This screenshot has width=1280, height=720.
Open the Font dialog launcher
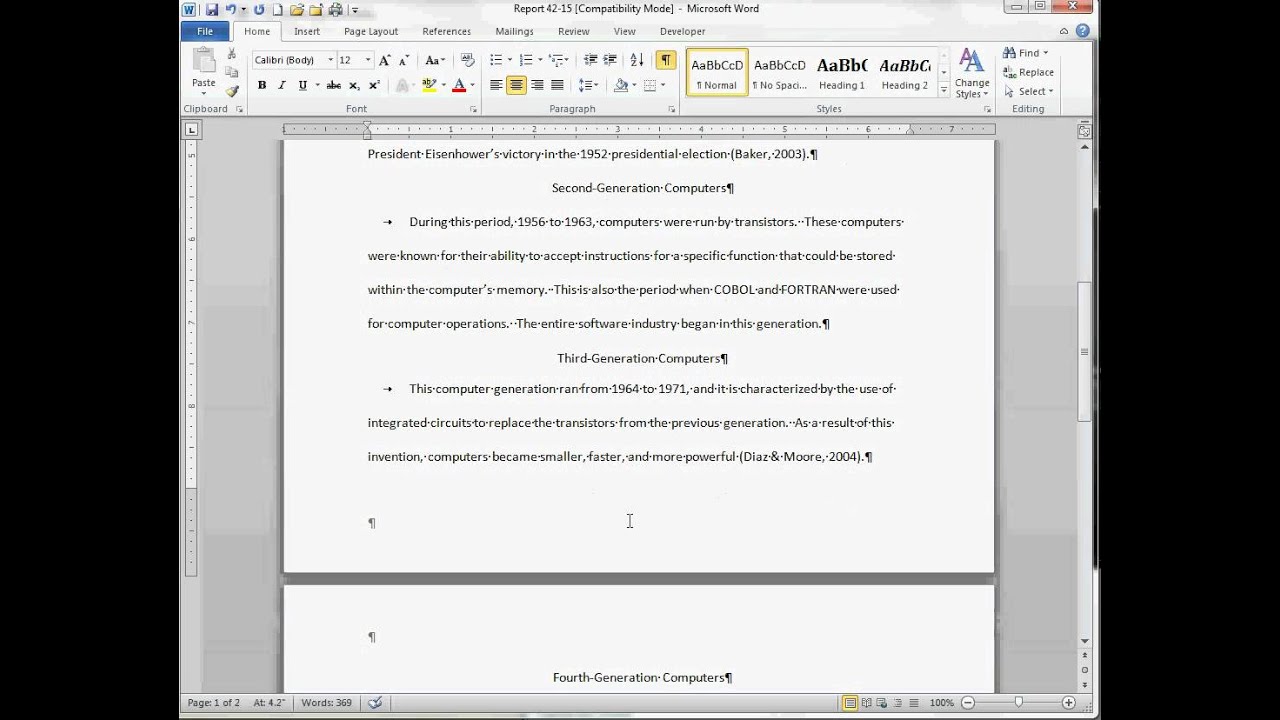click(473, 109)
